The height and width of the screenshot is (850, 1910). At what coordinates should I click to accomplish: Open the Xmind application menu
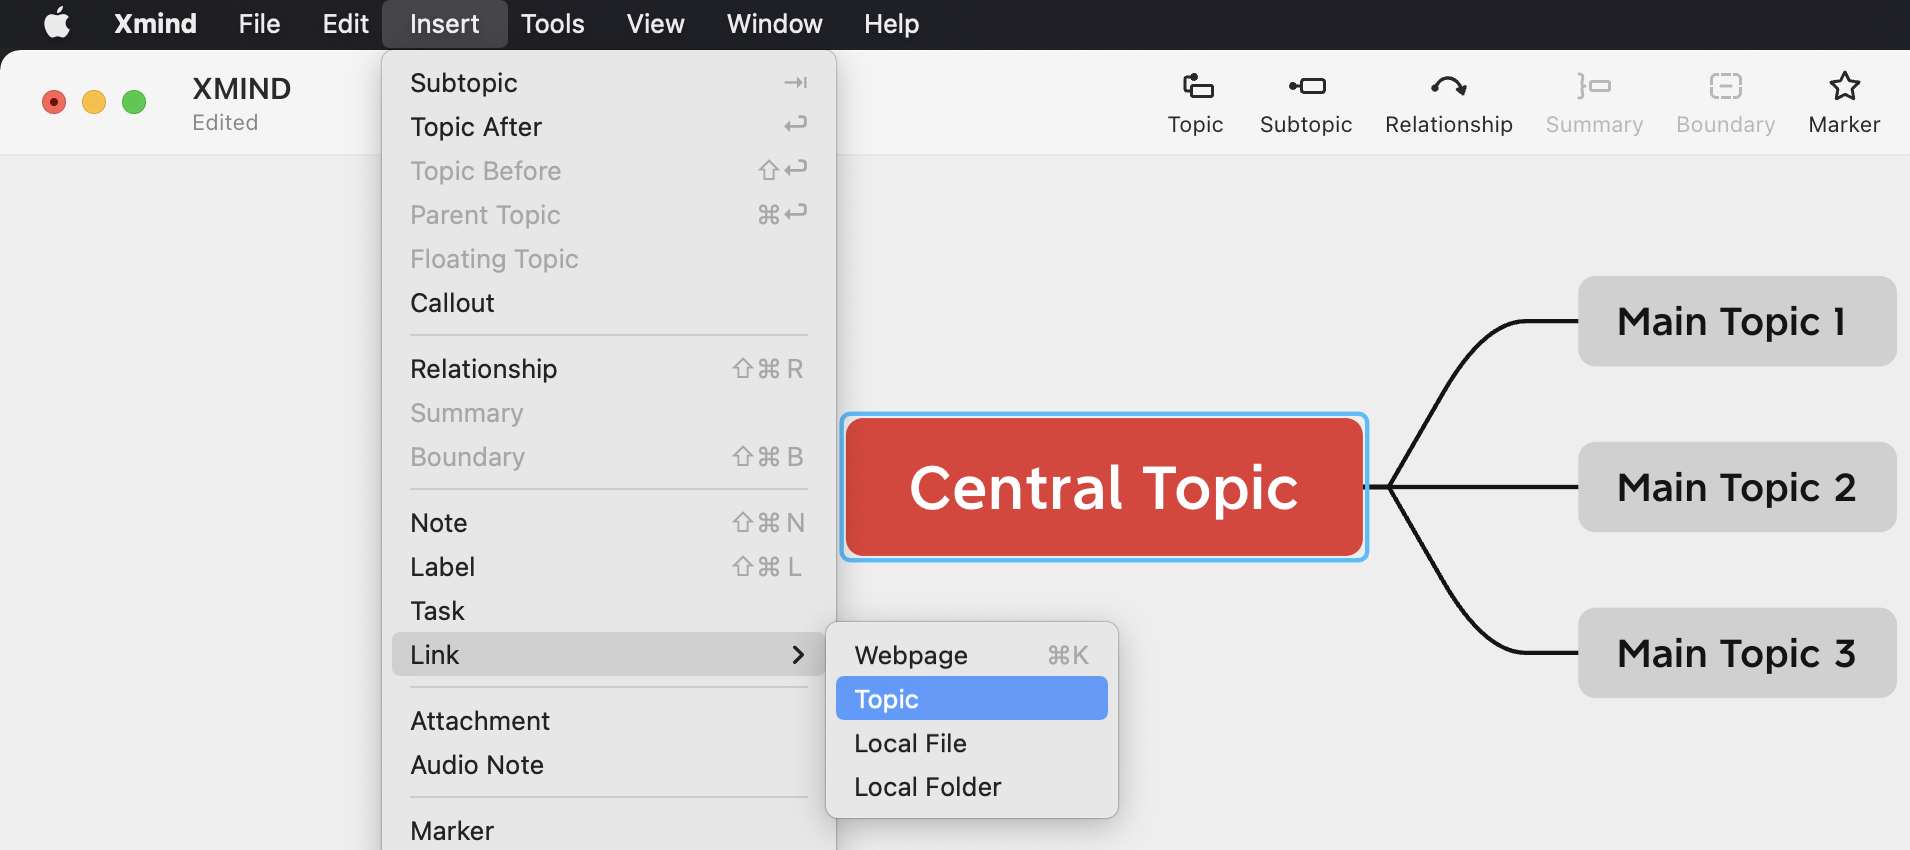[x=155, y=23]
